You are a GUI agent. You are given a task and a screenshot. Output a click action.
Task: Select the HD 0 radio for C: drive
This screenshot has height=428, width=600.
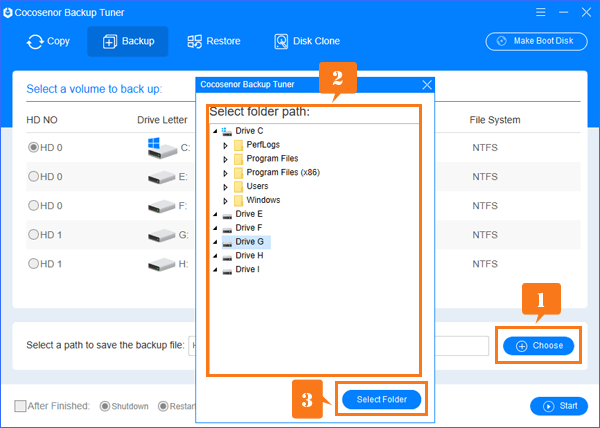point(34,147)
